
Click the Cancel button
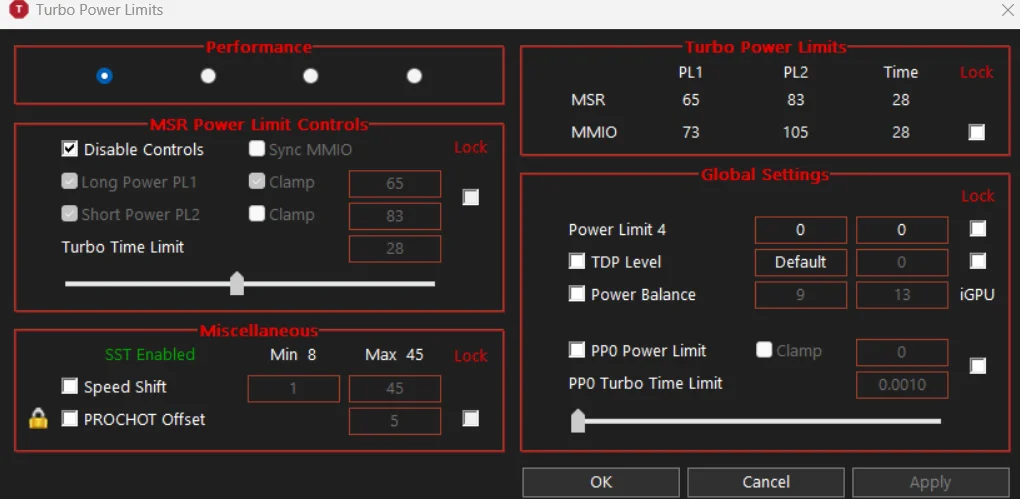[766, 482]
